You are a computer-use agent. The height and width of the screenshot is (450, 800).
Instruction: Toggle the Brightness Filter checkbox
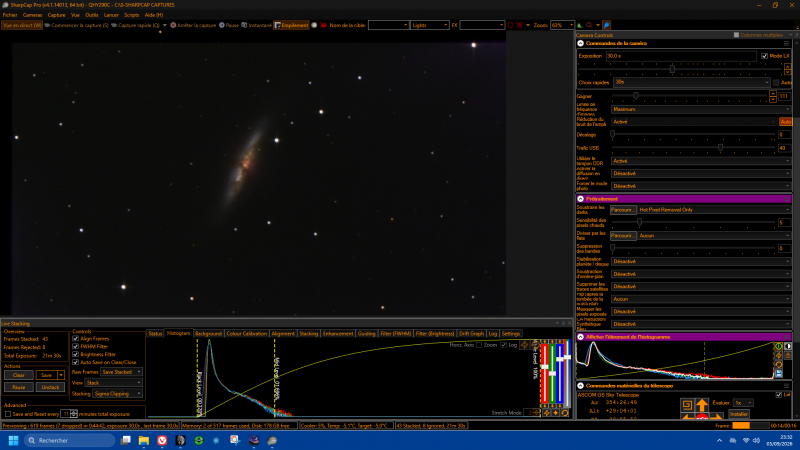(x=76, y=354)
